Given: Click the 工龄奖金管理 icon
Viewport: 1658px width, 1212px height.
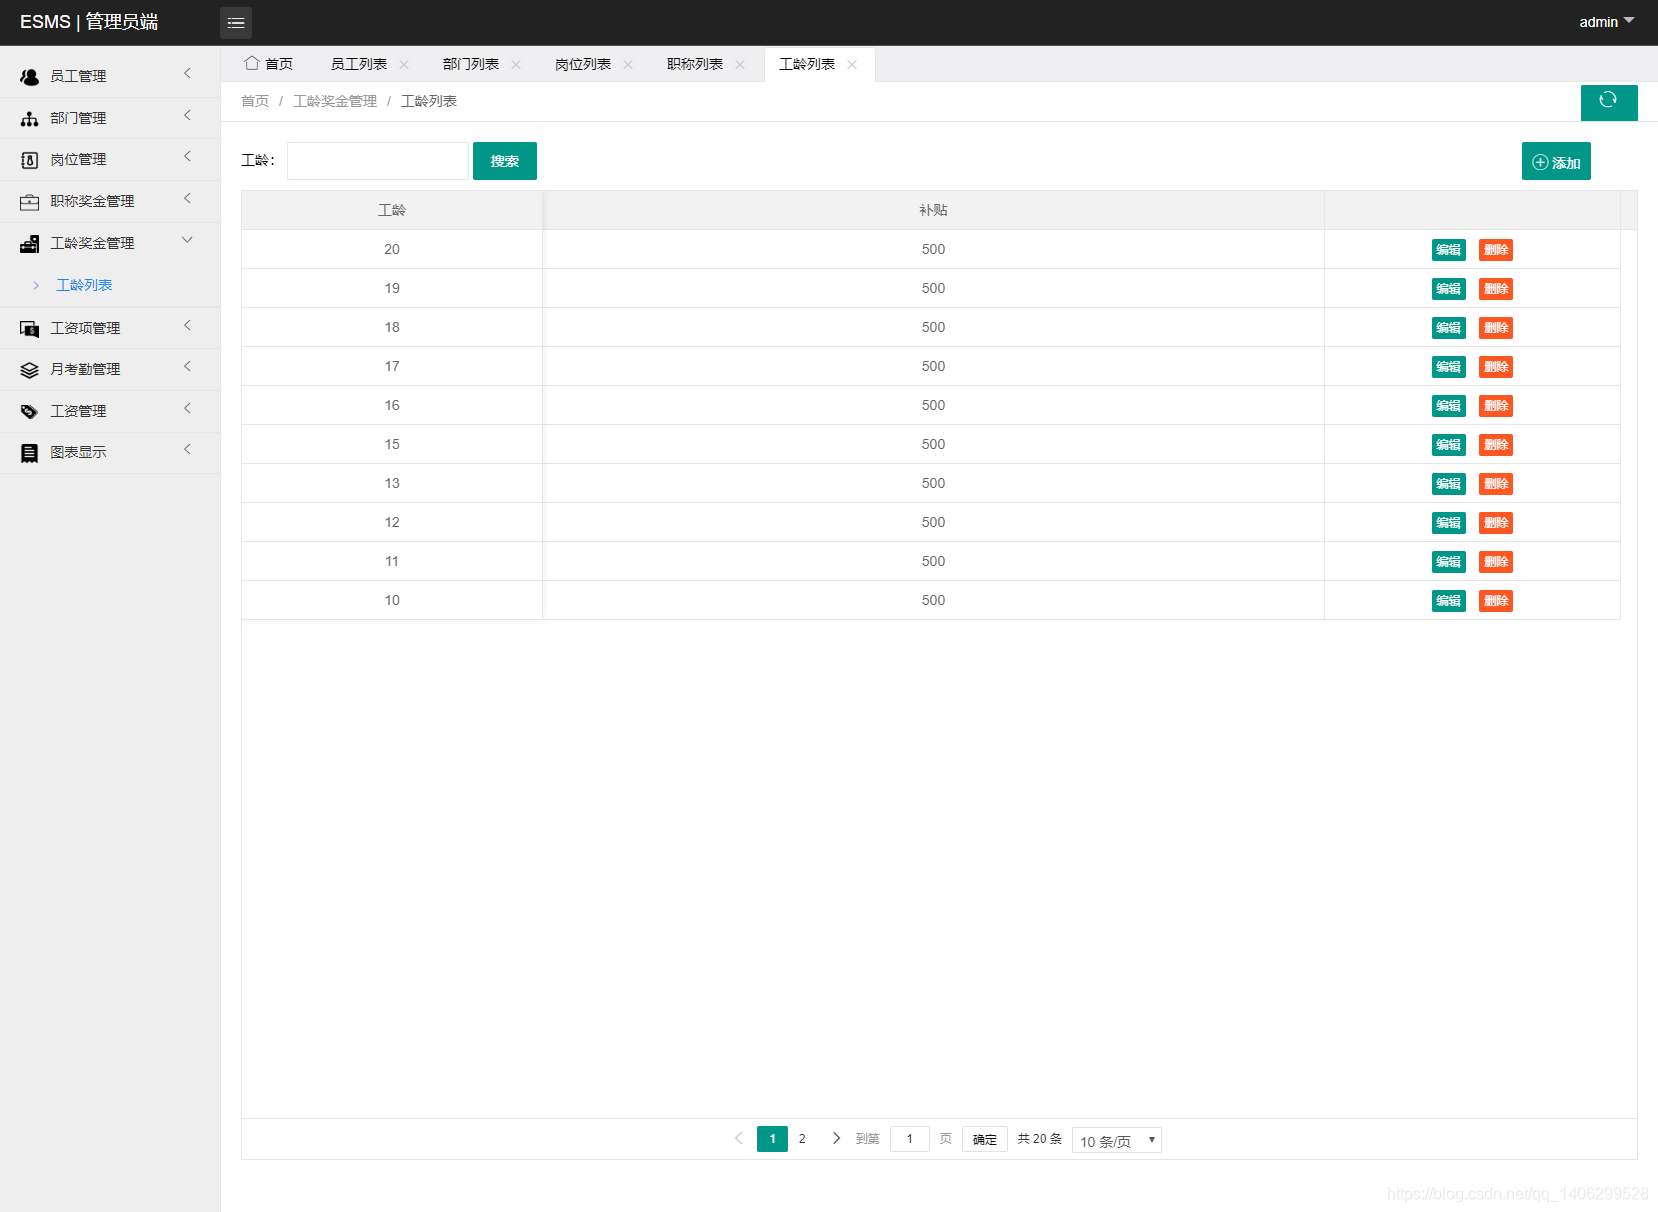Looking at the screenshot, I should (30, 244).
